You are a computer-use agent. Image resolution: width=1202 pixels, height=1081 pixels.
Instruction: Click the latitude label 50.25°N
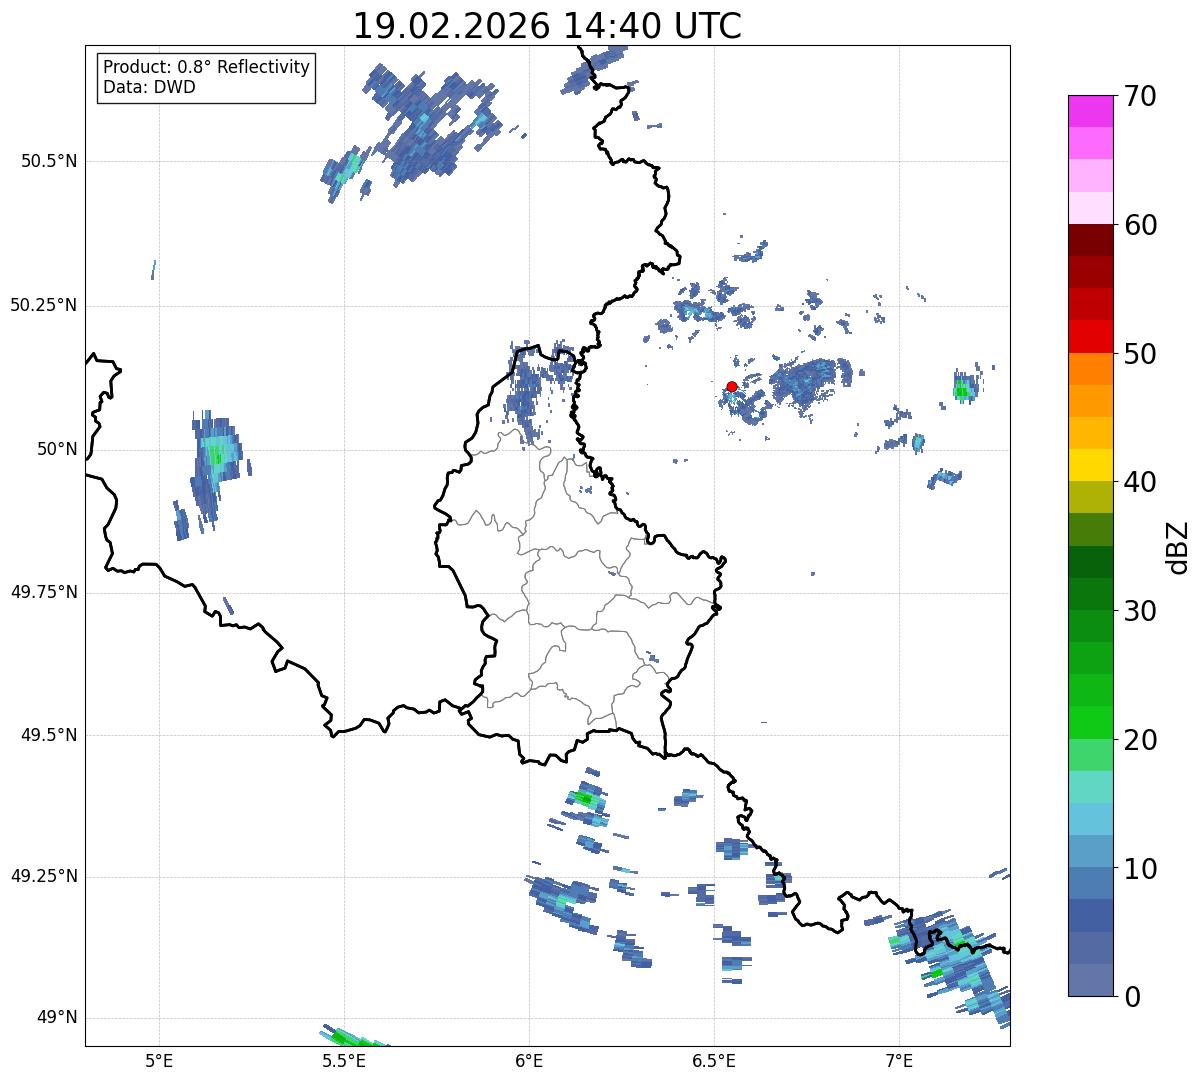pyautogui.click(x=44, y=305)
